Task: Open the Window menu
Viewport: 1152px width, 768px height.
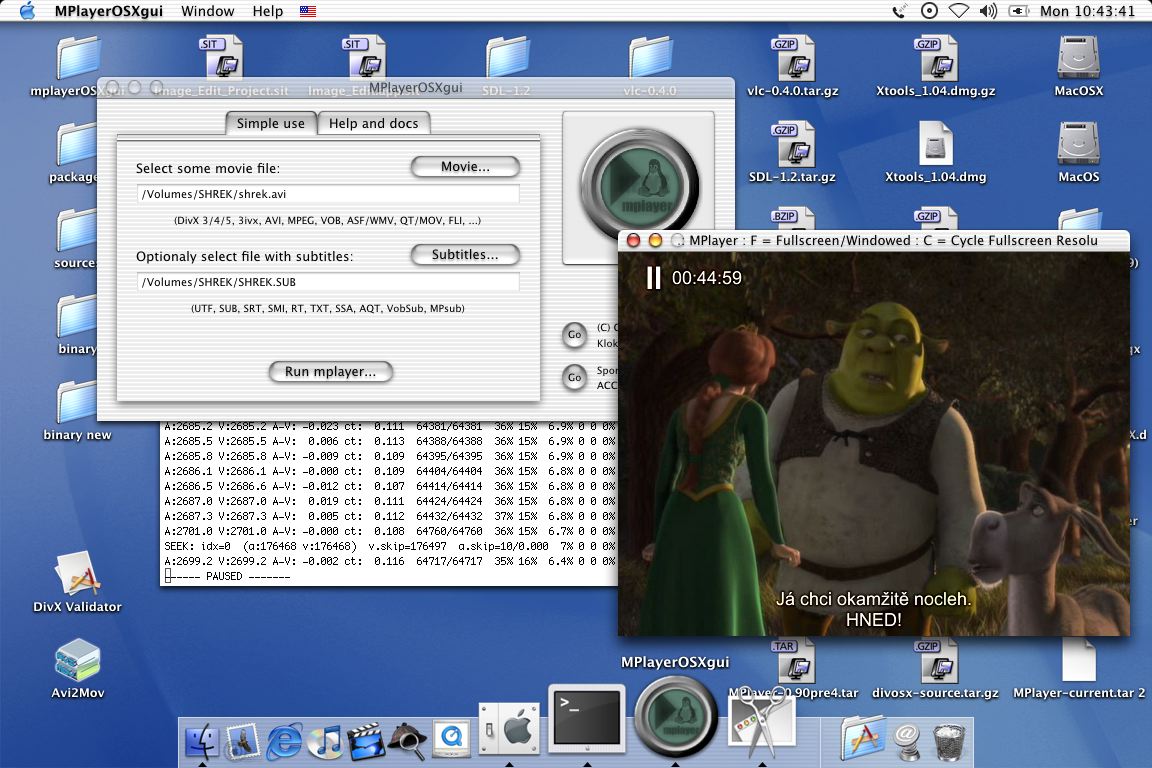Action: point(207,11)
